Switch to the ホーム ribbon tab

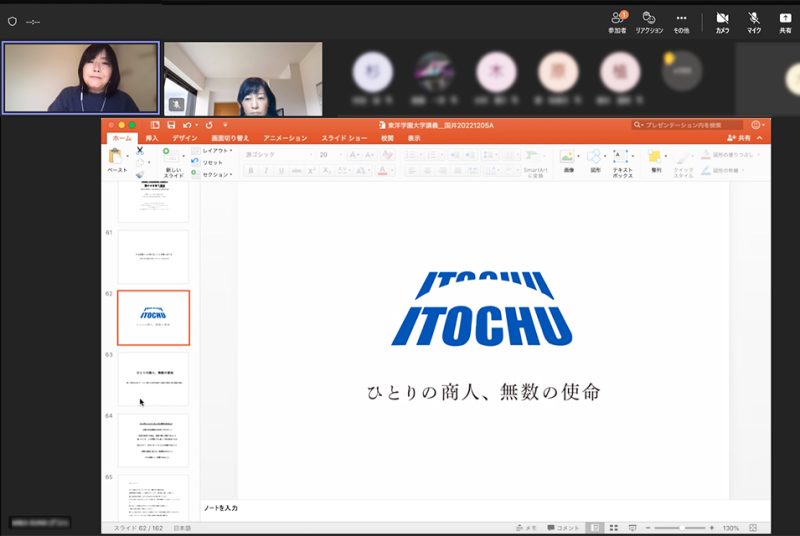[x=122, y=138]
